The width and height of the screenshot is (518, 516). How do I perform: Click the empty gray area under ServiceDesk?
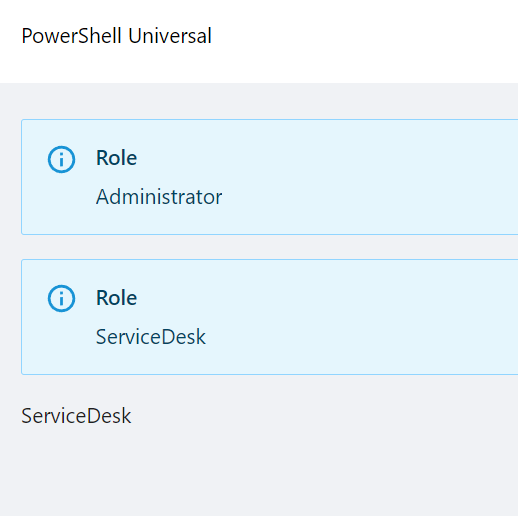click(259, 473)
